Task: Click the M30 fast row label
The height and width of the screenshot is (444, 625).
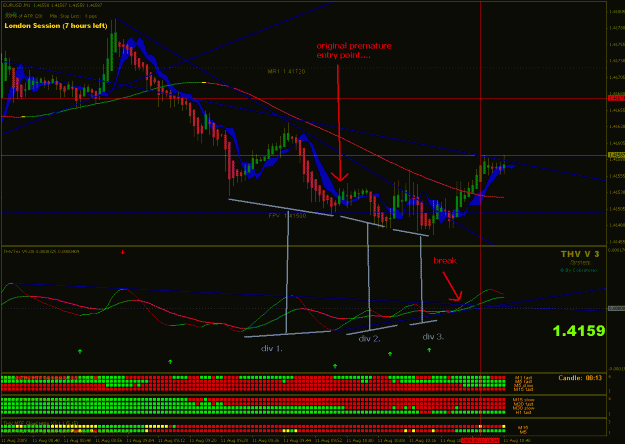Action: [523, 404]
